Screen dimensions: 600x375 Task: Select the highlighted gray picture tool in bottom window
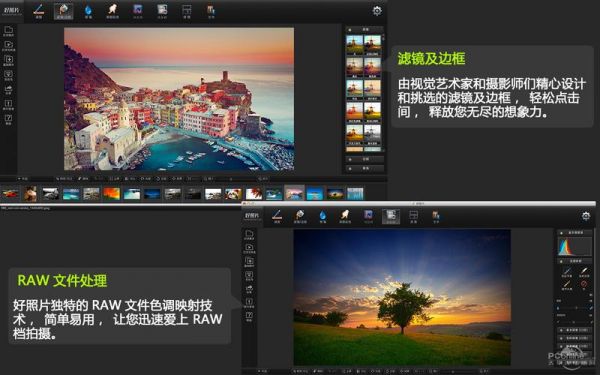click(x=391, y=217)
